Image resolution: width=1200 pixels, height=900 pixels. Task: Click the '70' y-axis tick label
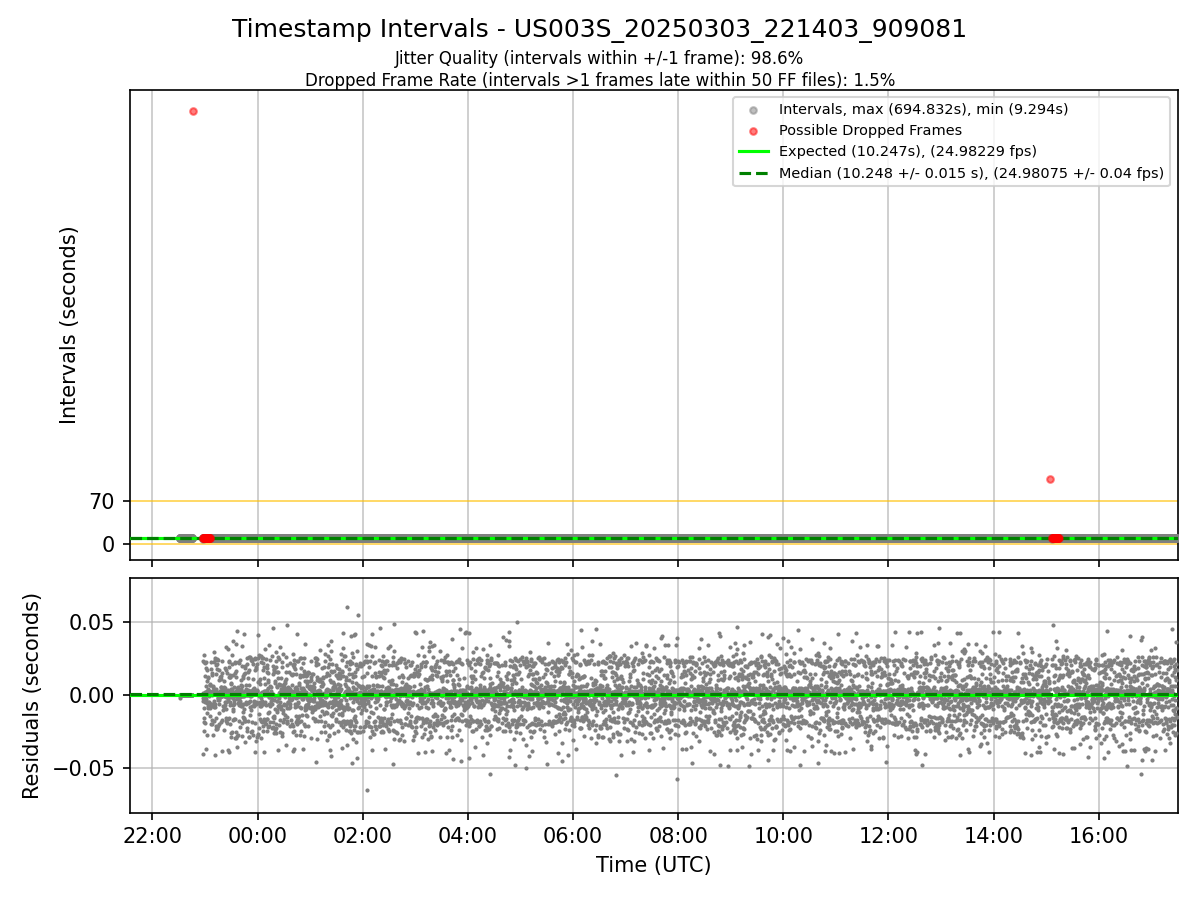[x=103, y=501]
